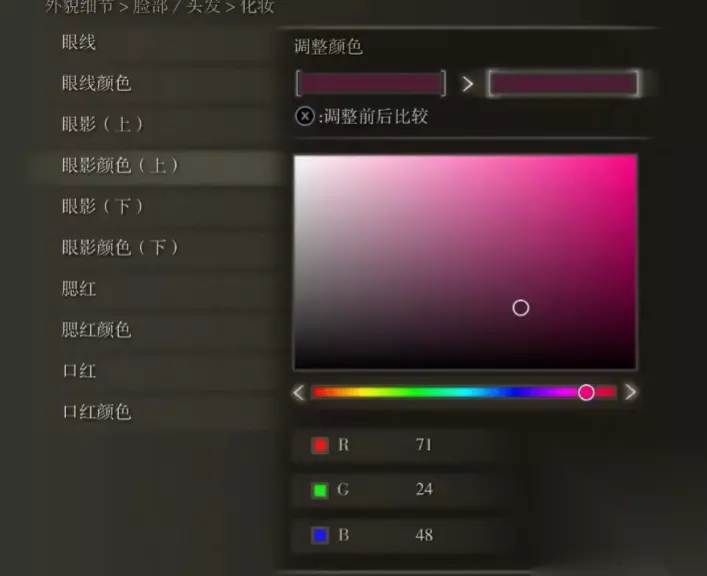The image size is (707, 576).
Task: Click the hue slider left arrow
Action: [x=298, y=392]
